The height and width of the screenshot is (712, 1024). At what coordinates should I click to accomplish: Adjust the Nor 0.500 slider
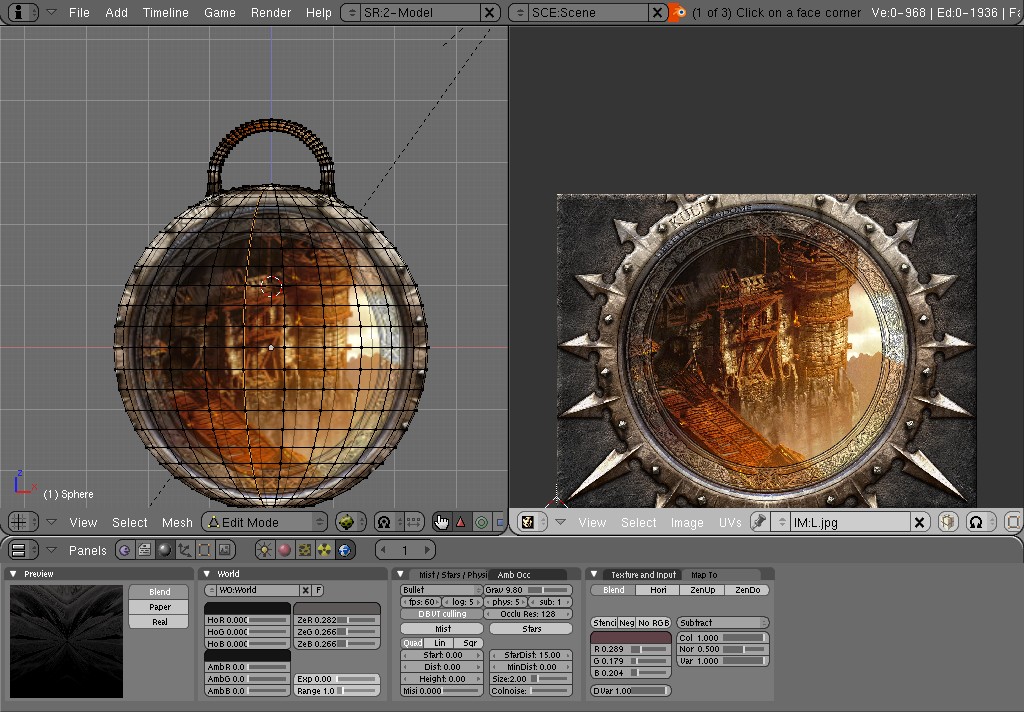(722, 649)
